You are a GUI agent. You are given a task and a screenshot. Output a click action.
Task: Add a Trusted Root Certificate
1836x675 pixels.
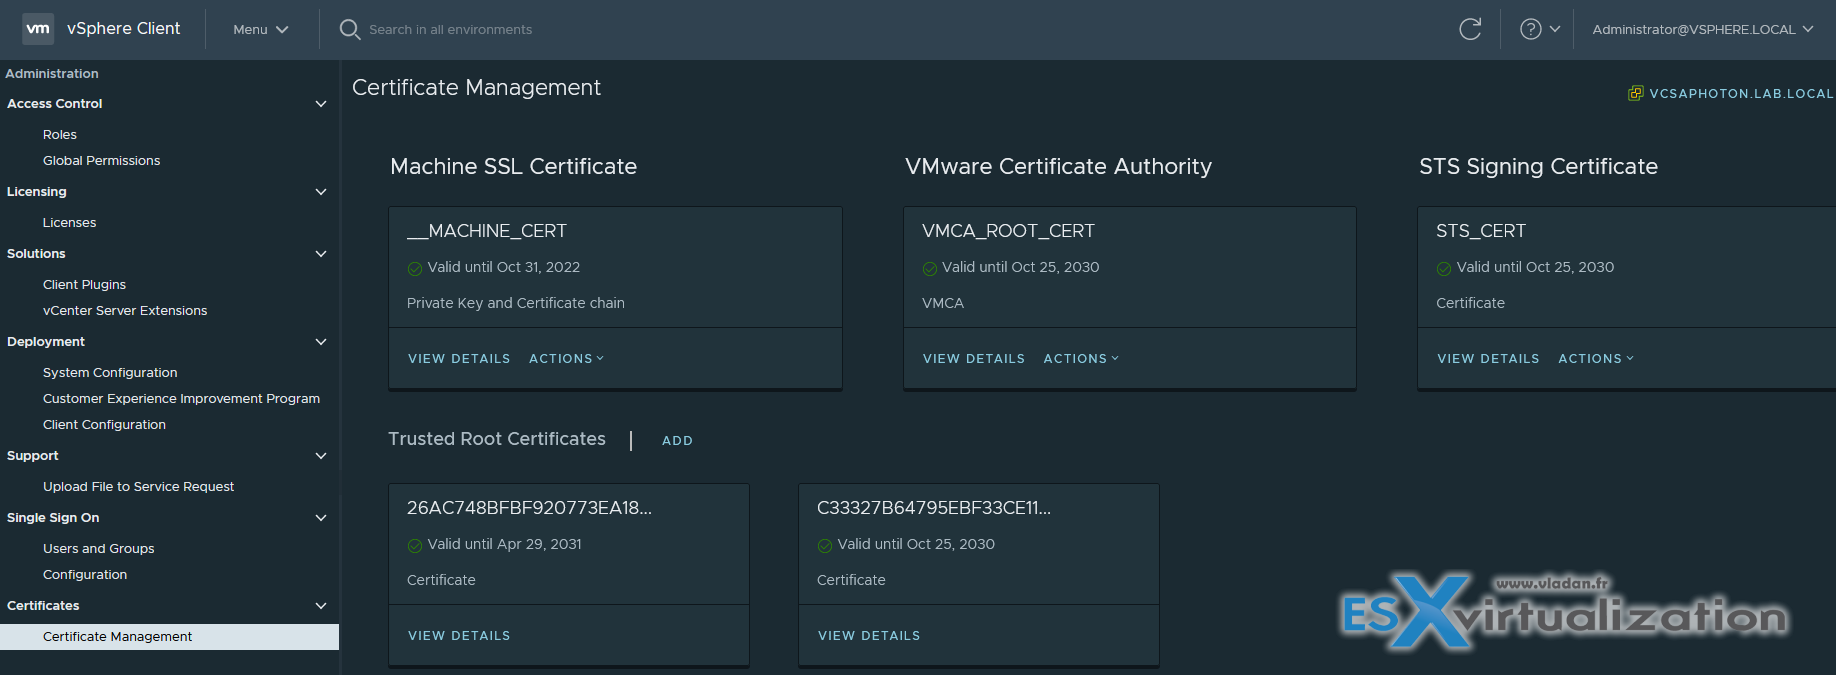click(677, 440)
